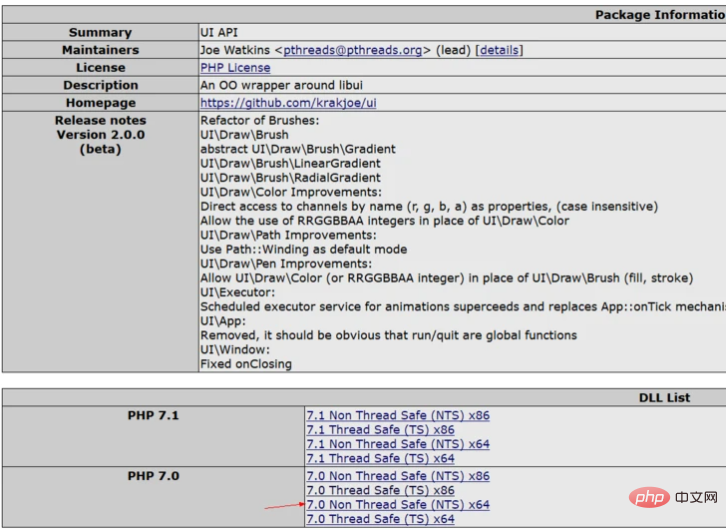Click the DLL List table header
This screenshot has height=530, width=728.
665,397
